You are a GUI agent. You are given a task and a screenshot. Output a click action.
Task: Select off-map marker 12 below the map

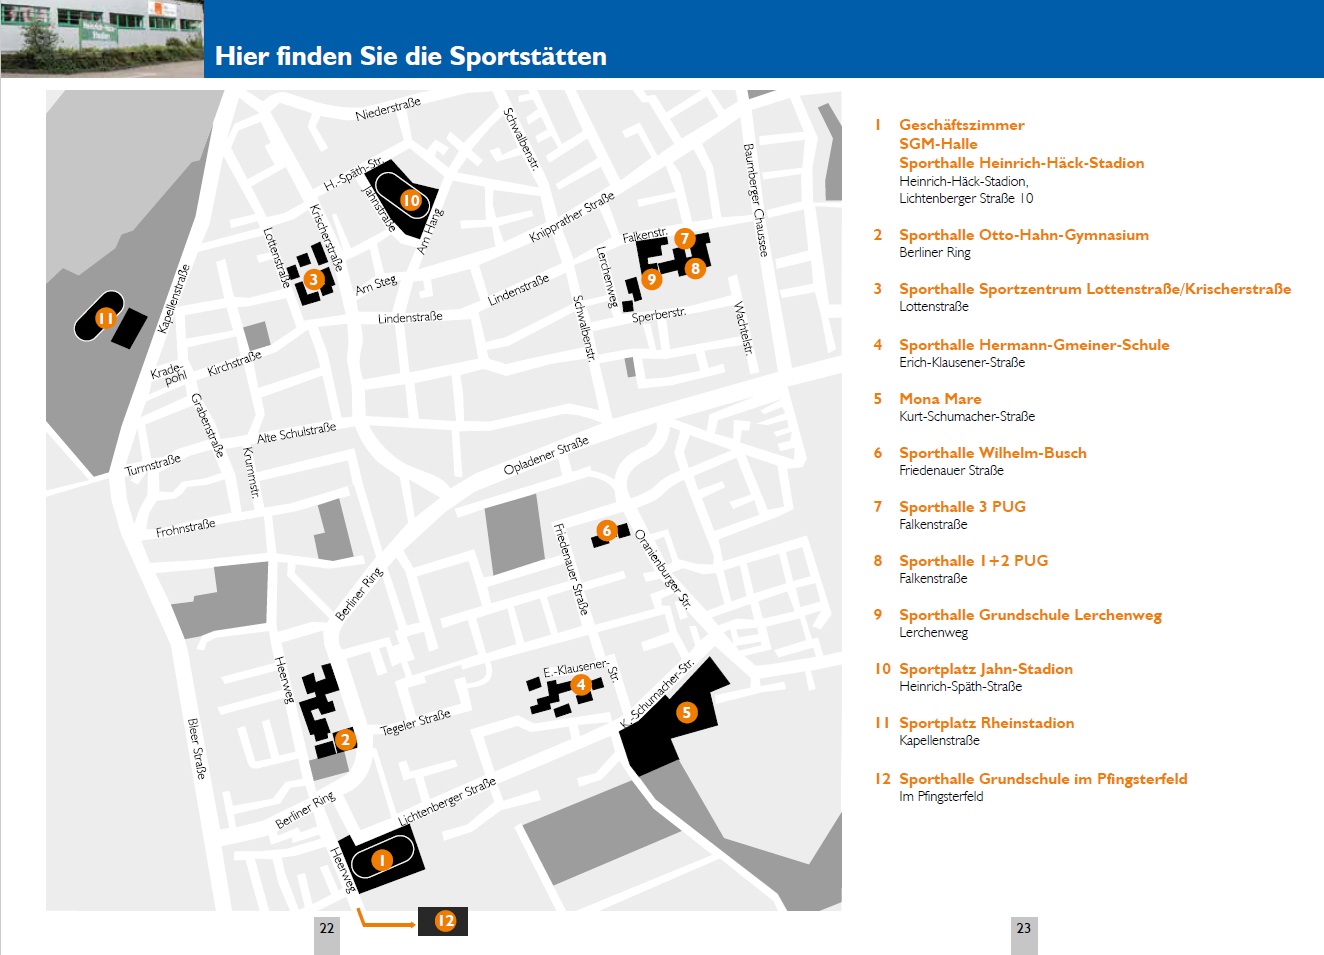coord(445,921)
